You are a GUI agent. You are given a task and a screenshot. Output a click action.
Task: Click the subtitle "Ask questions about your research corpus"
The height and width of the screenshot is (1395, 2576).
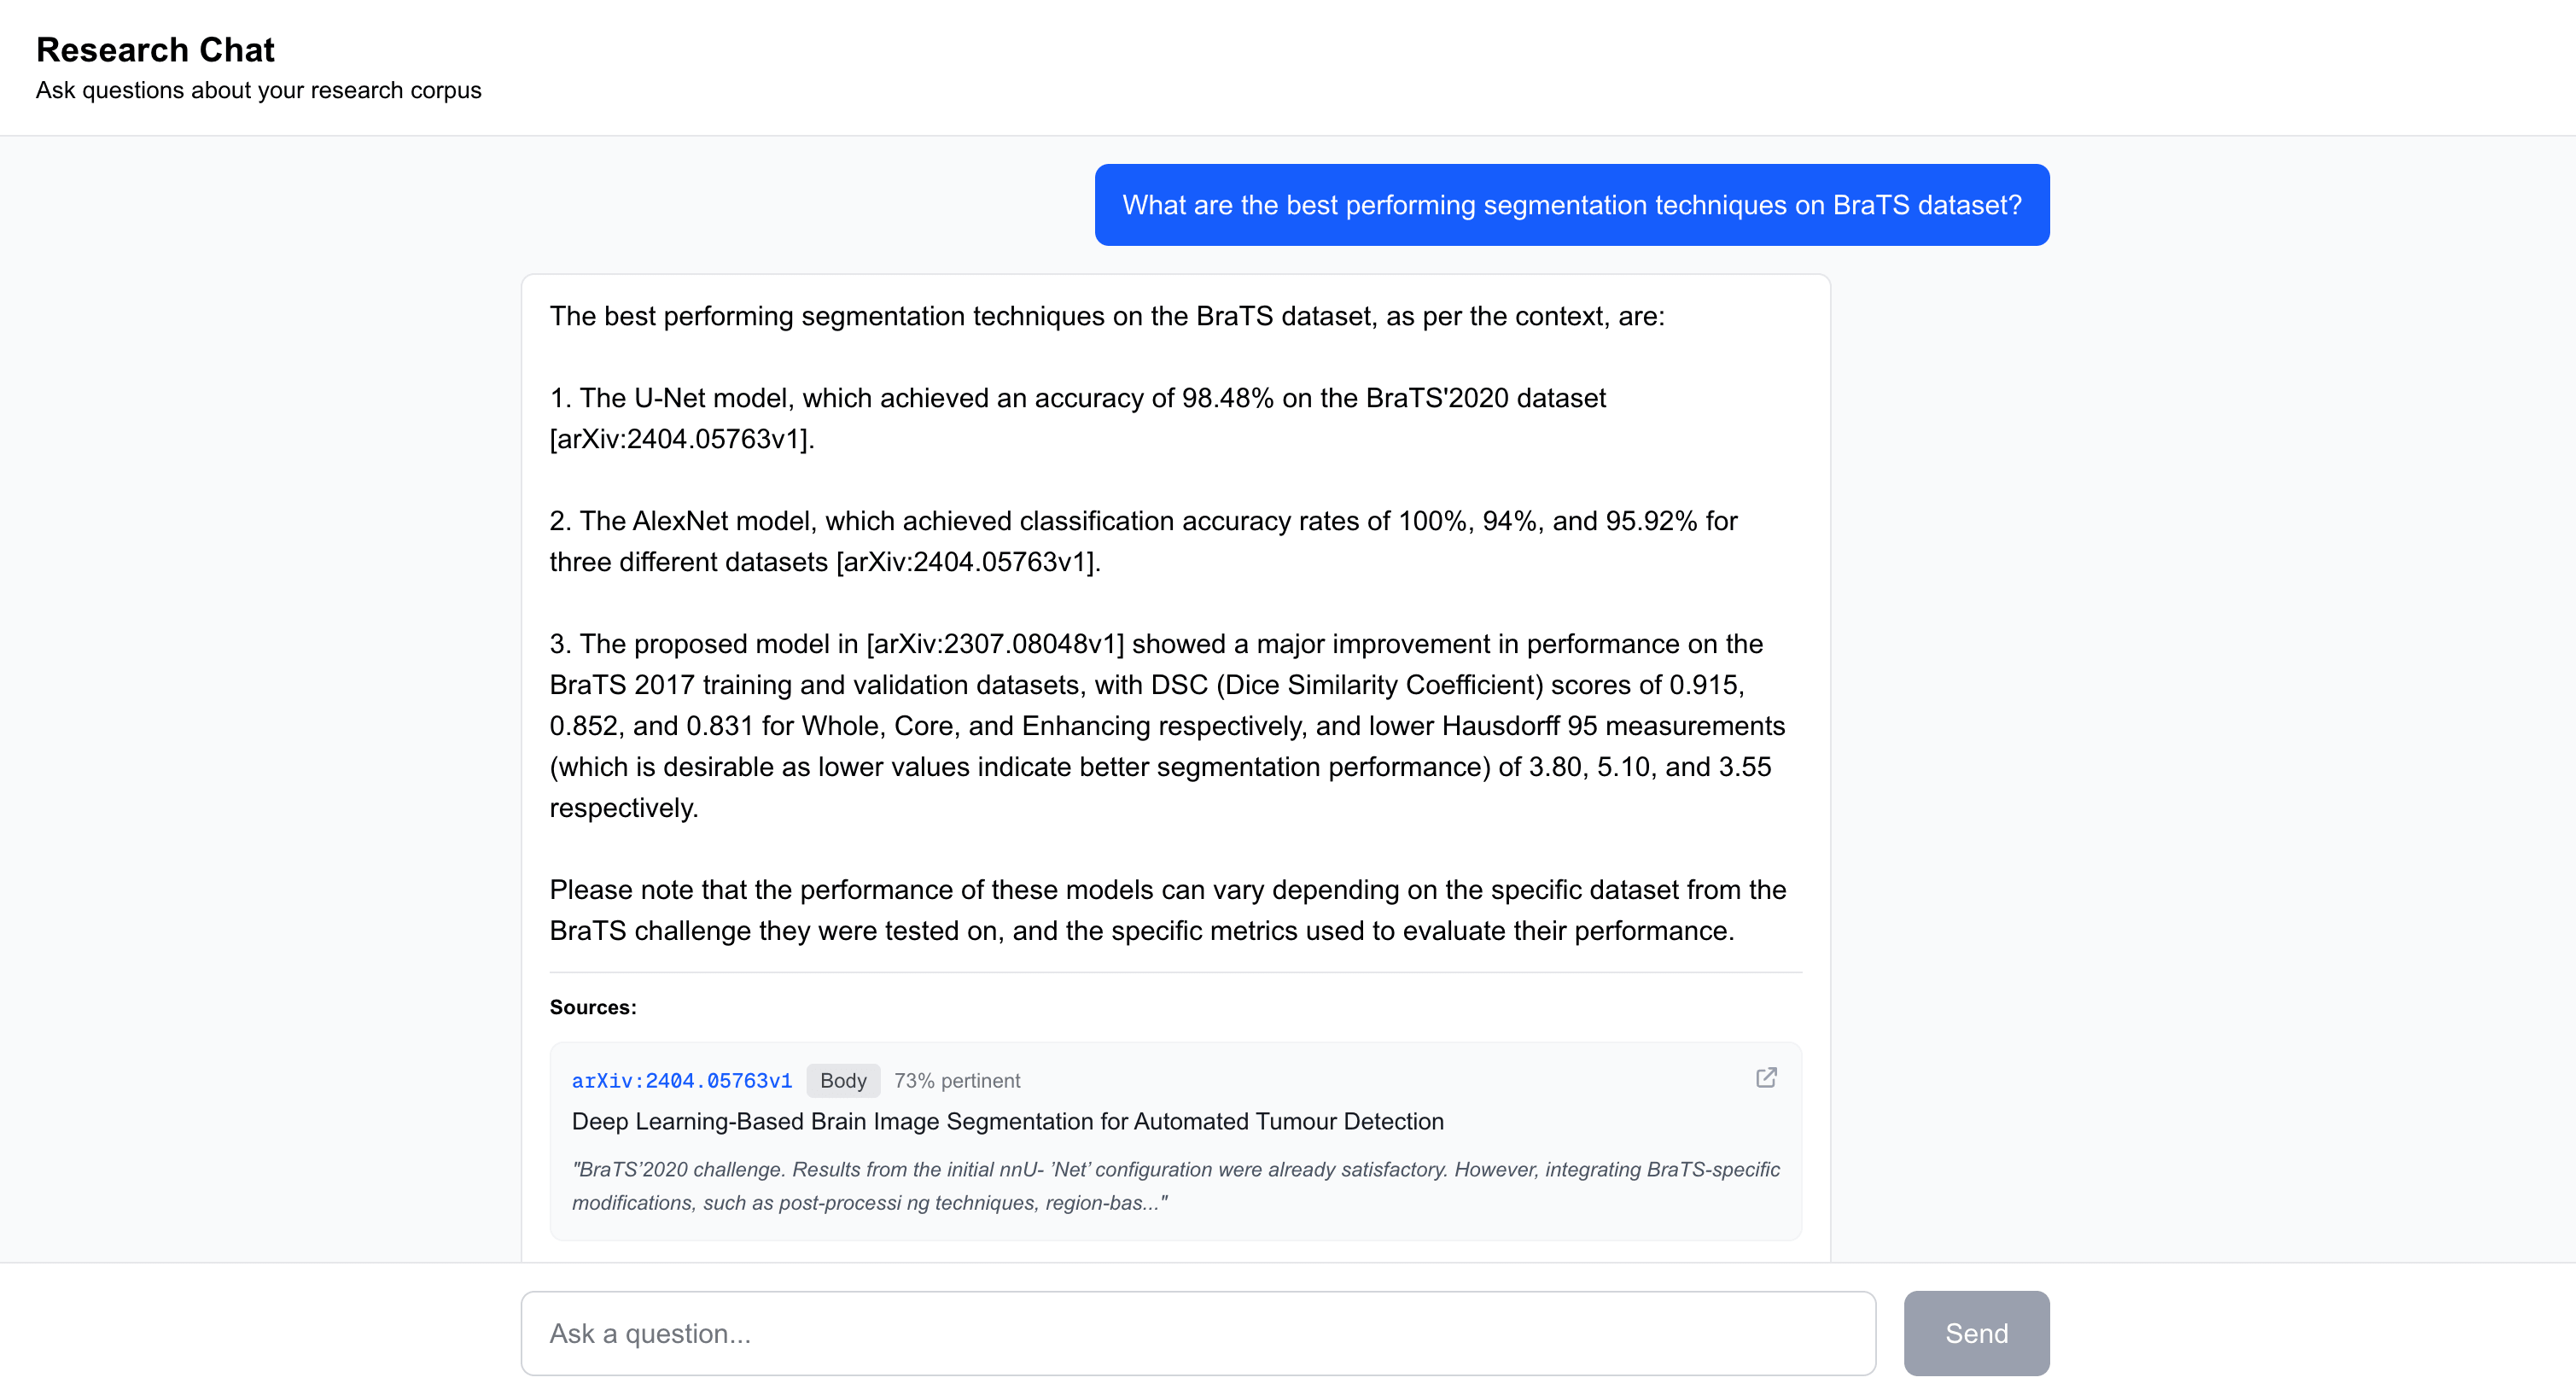tap(258, 90)
